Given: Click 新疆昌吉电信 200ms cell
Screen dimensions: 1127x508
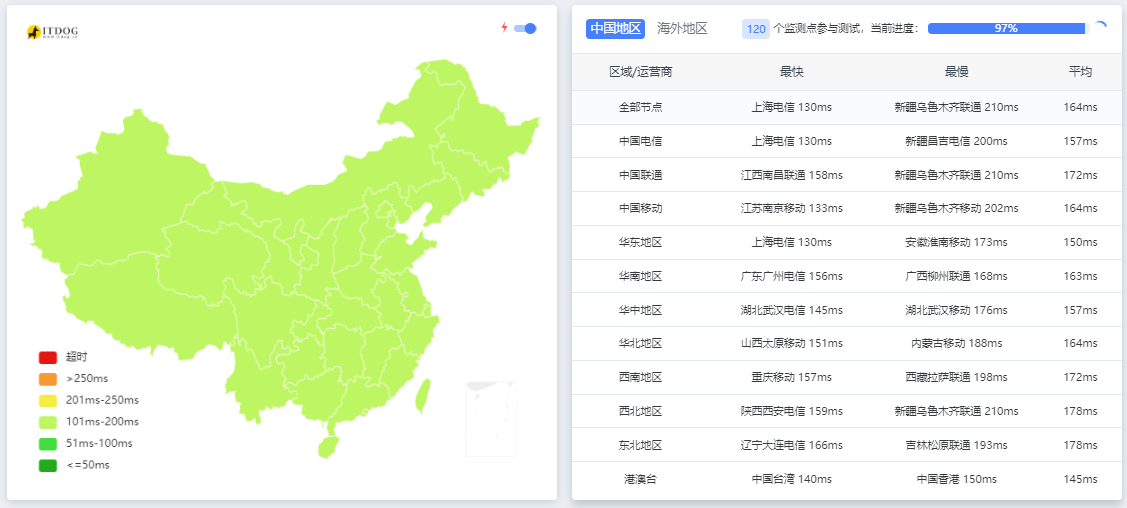Looking at the screenshot, I should (x=956, y=141).
